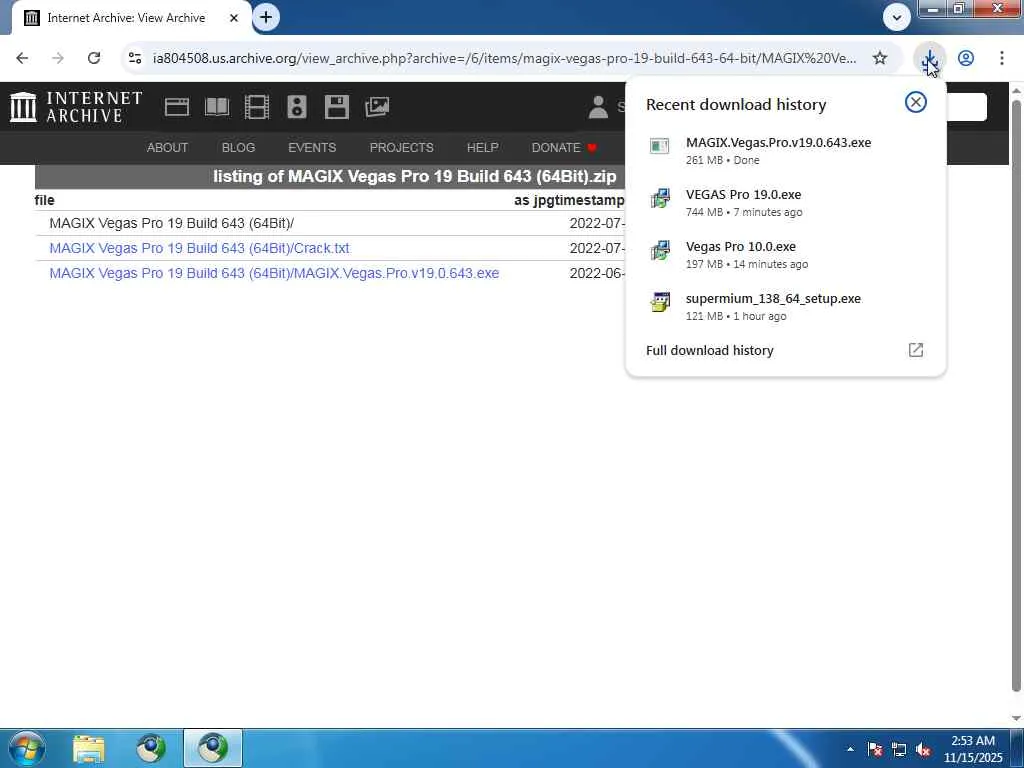Click the external-link icon beside Full download history
This screenshot has height=768, width=1024.
pyautogui.click(x=916, y=350)
